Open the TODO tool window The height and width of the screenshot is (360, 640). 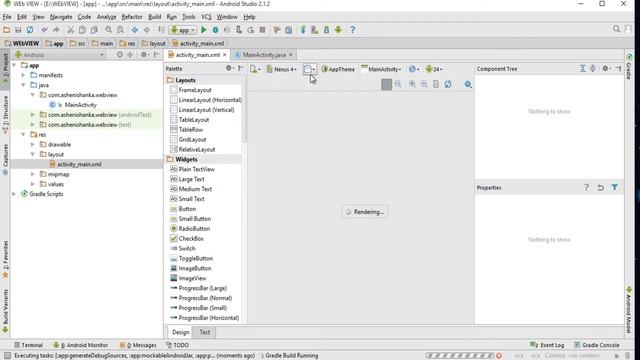pyautogui.click(x=177, y=345)
